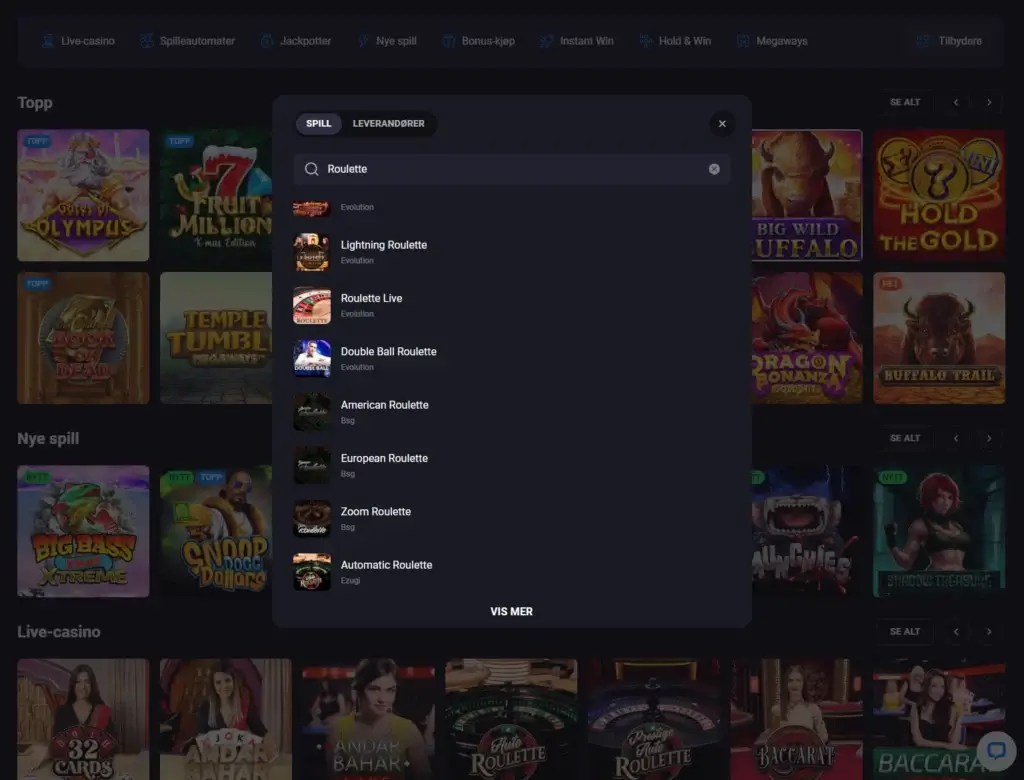Image resolution: width=1024 pixels, height=780 pixels.
Task: Click the Automatic Roulette game icon
Action: point(312,572)
